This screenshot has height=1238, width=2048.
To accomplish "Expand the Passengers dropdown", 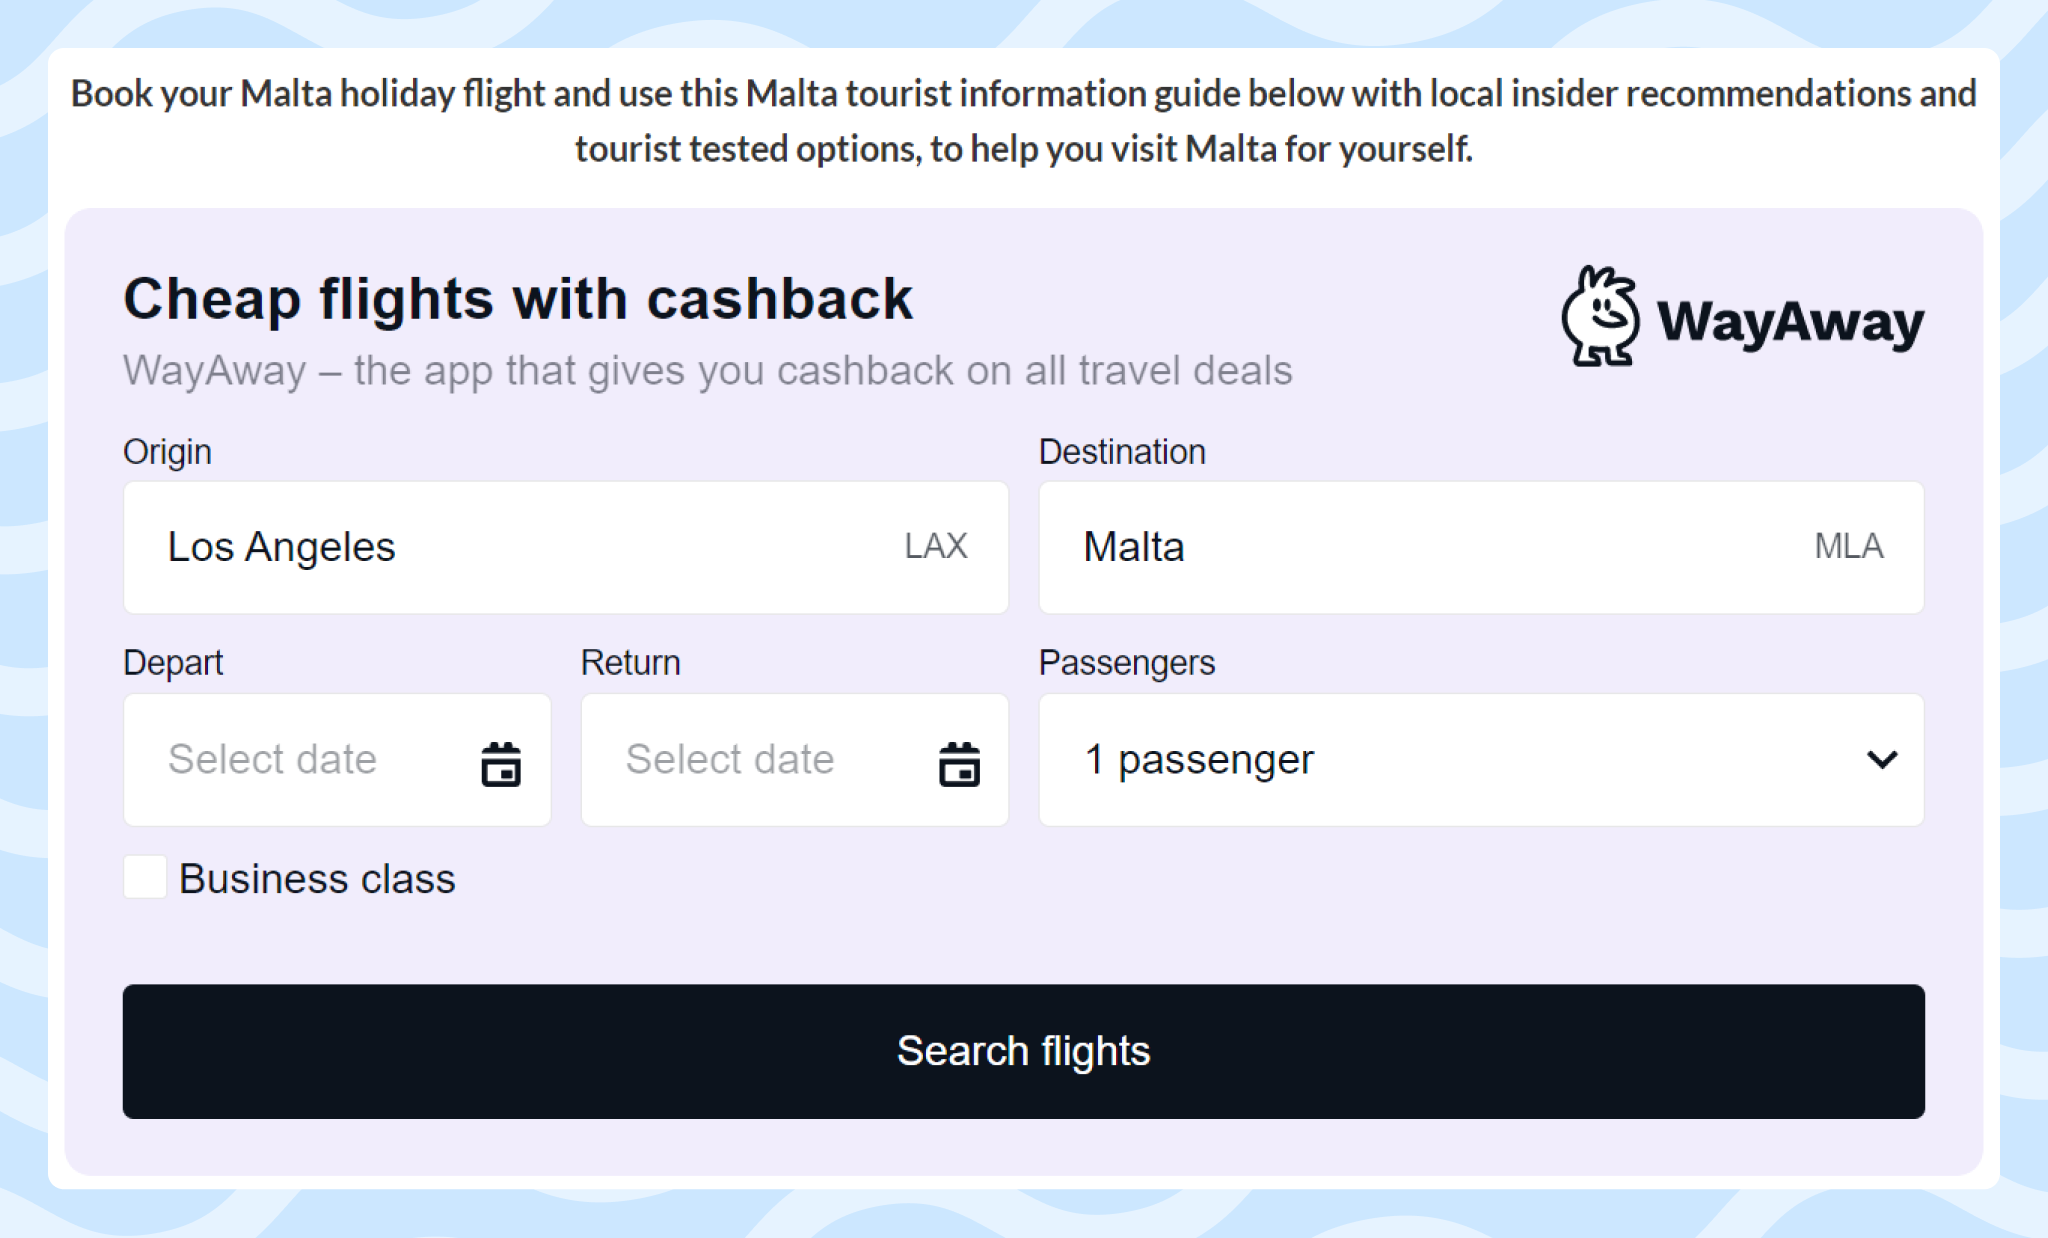I will (x=1480, y=760).
